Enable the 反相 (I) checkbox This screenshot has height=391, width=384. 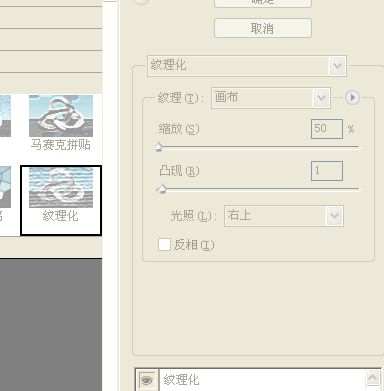pos(164,244)
